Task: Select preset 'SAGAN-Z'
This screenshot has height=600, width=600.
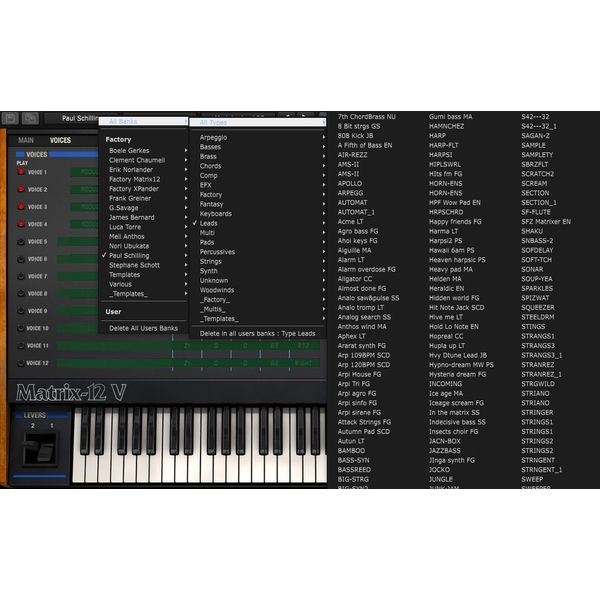Action: tap(535, 136)
